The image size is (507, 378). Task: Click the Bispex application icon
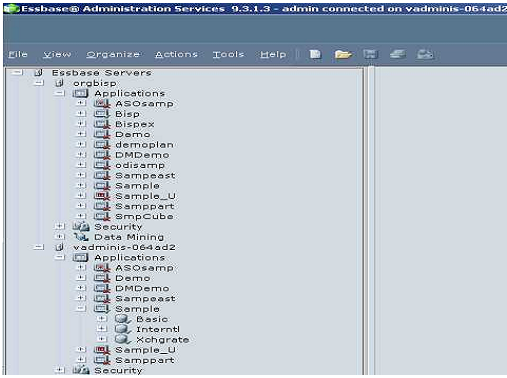point(102,124)
